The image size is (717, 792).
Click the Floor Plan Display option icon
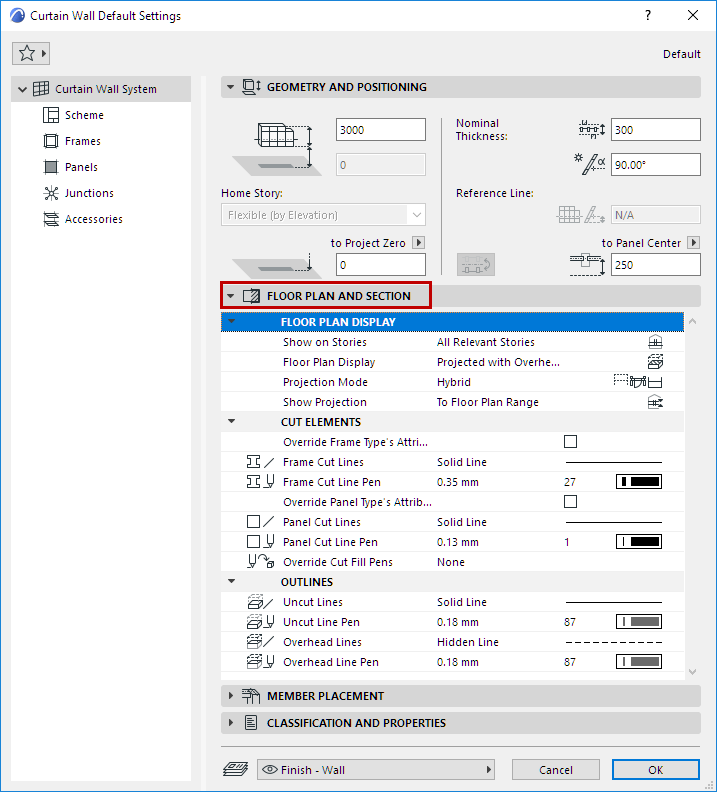(x=655, y=362)
